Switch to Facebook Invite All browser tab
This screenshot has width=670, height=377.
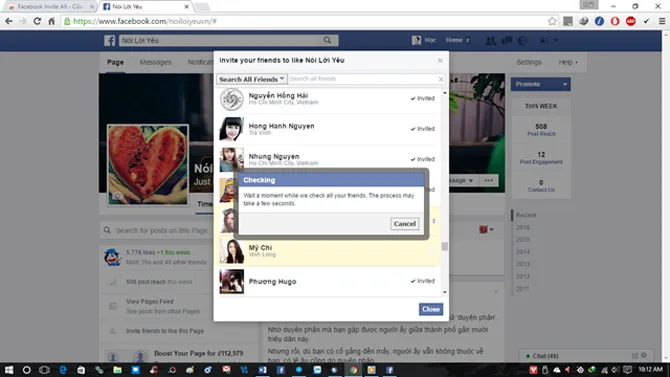coord(49,6)
